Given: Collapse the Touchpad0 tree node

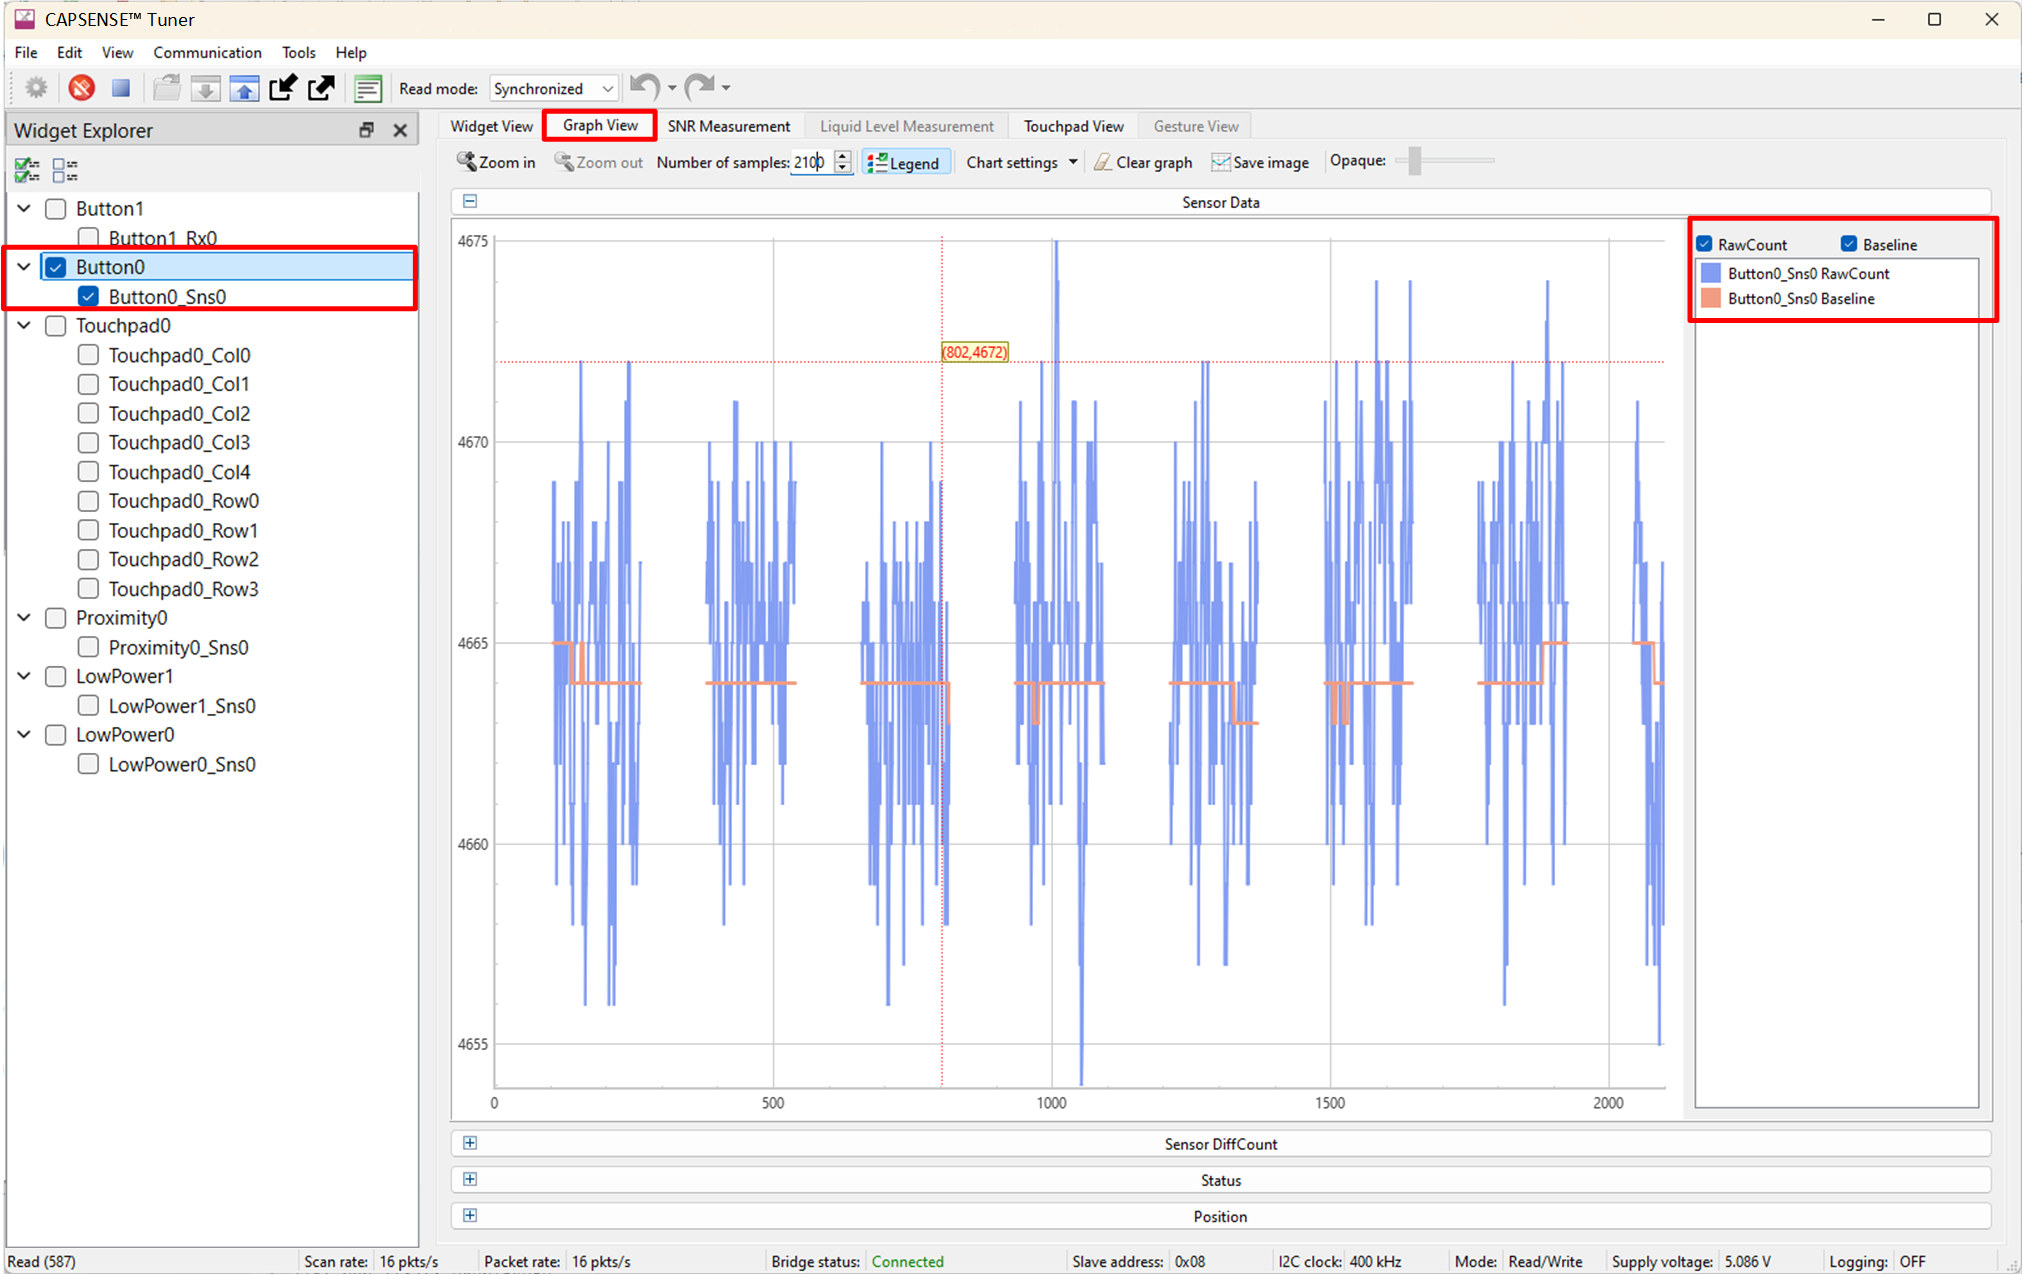Looking at the screenshot, I should (x=24, y=326).
